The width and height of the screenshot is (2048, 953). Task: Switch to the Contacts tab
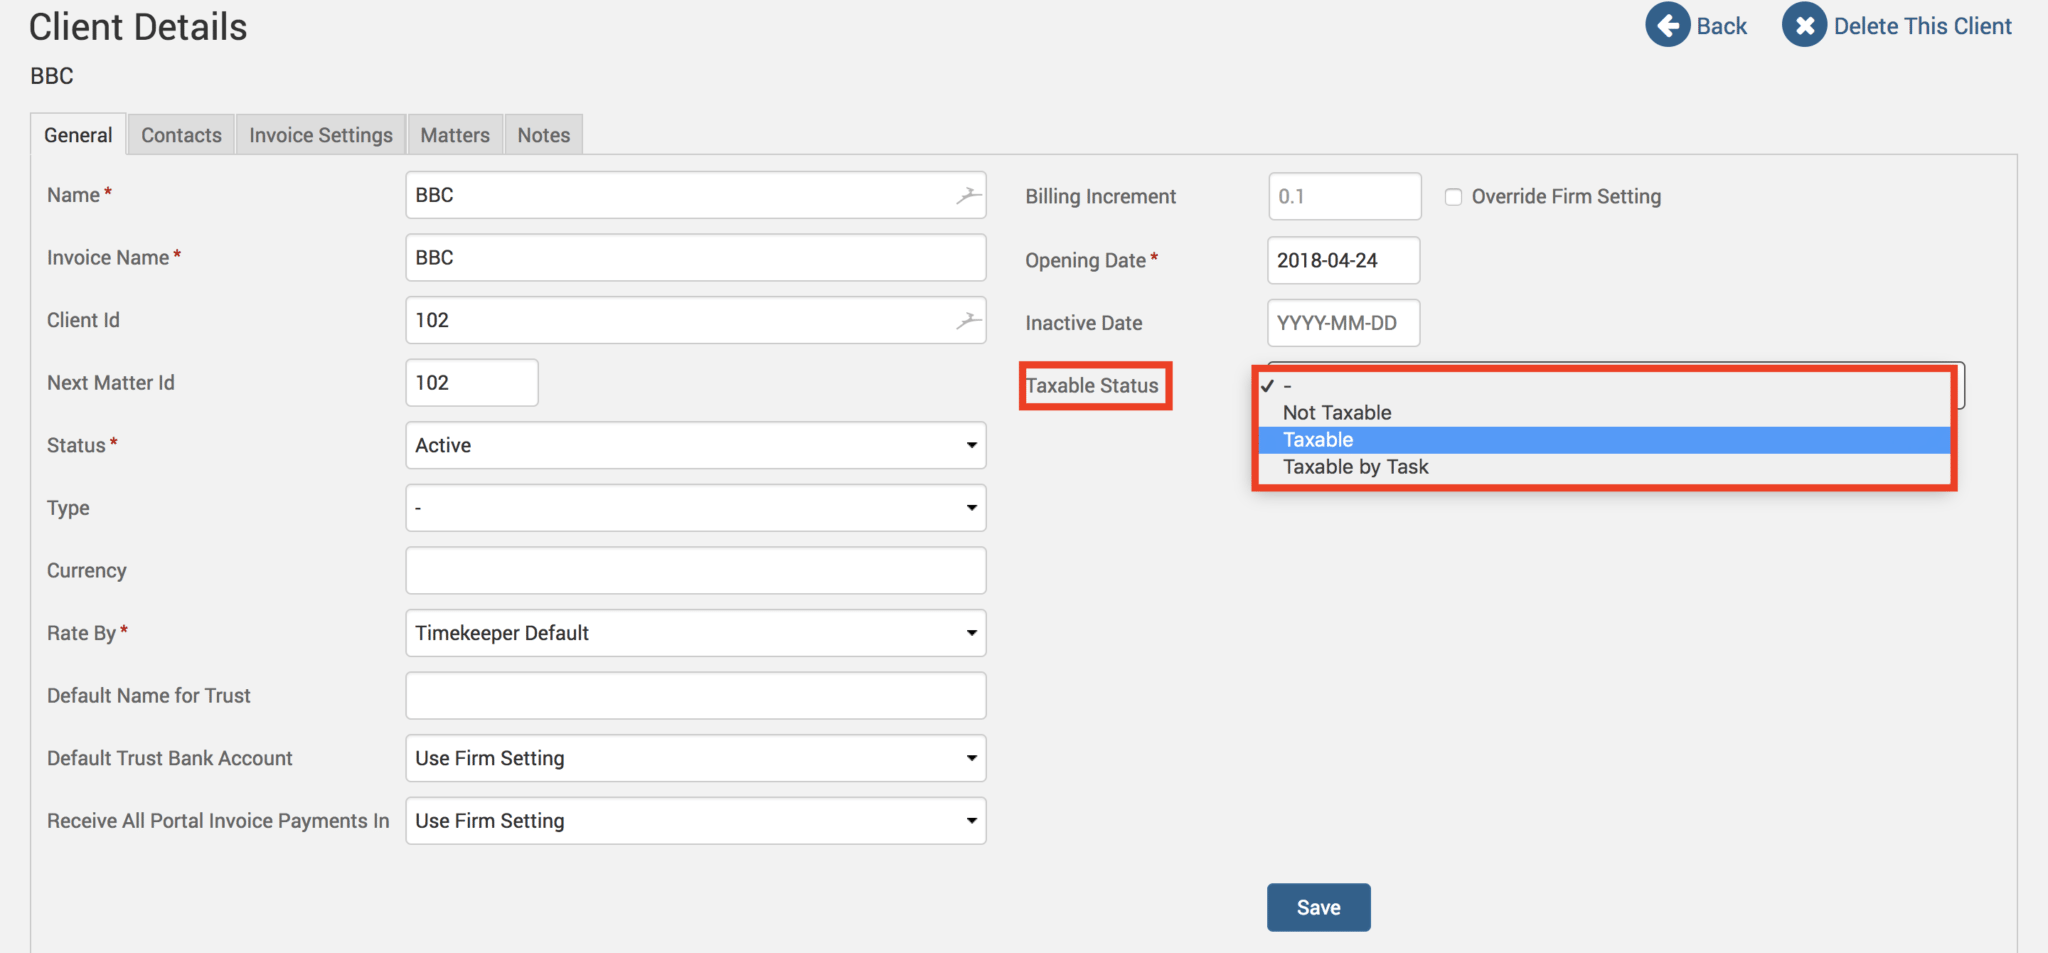tap(181, 135)
